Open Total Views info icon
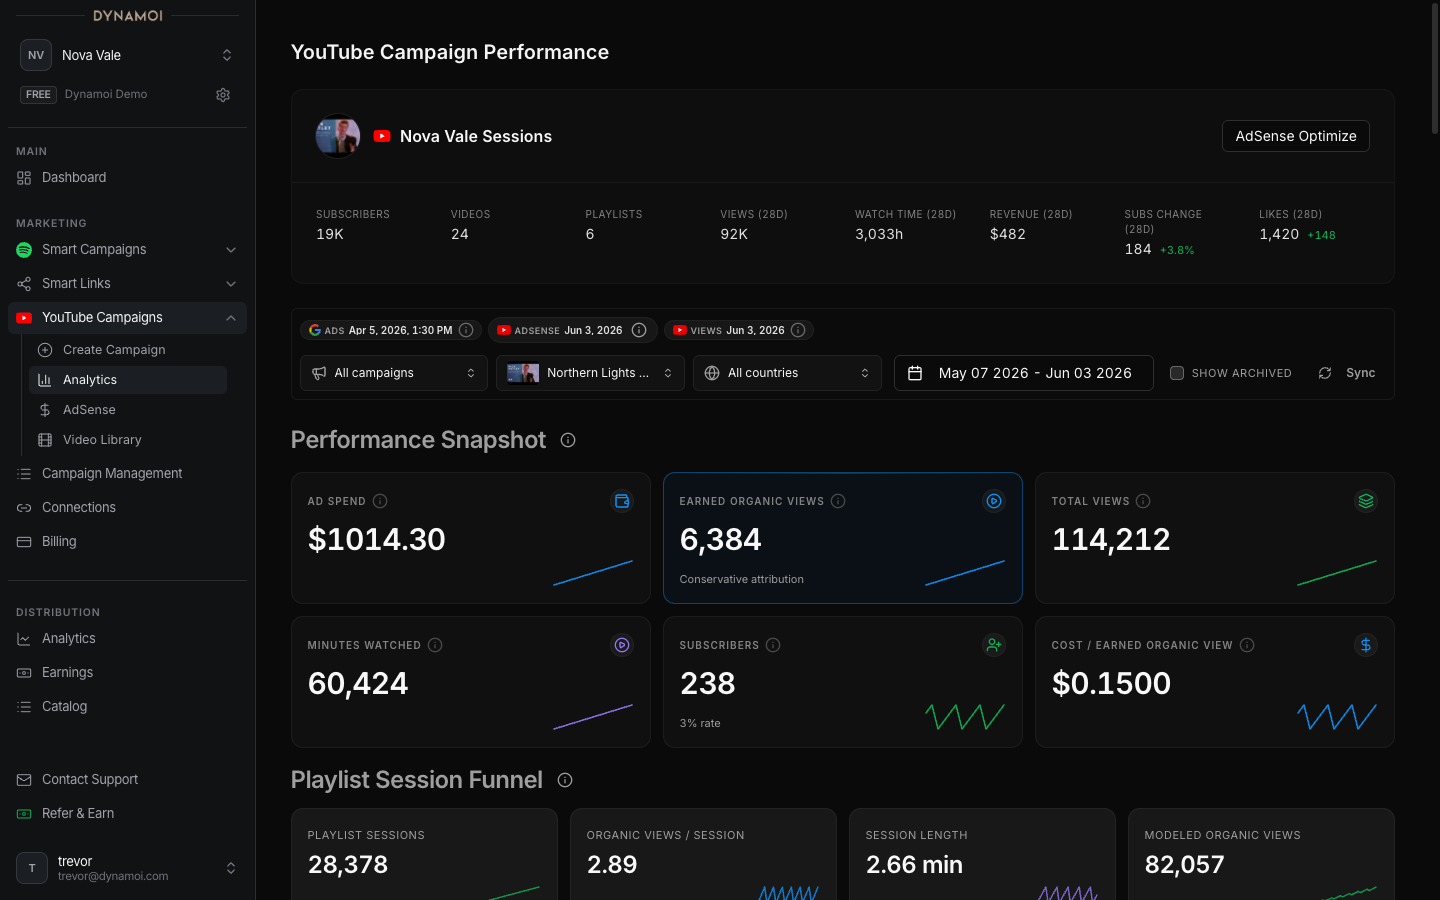 [x=1143, y=501]
